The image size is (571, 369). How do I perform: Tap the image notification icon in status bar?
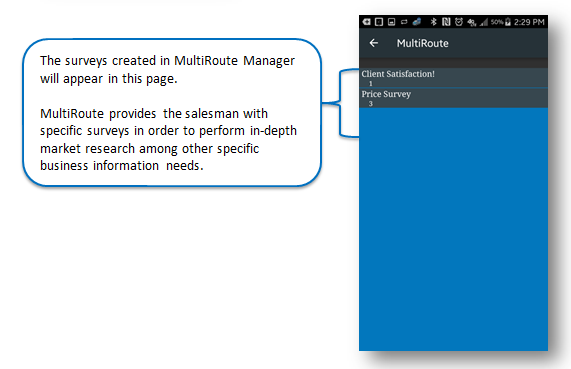tap(391, 22)
